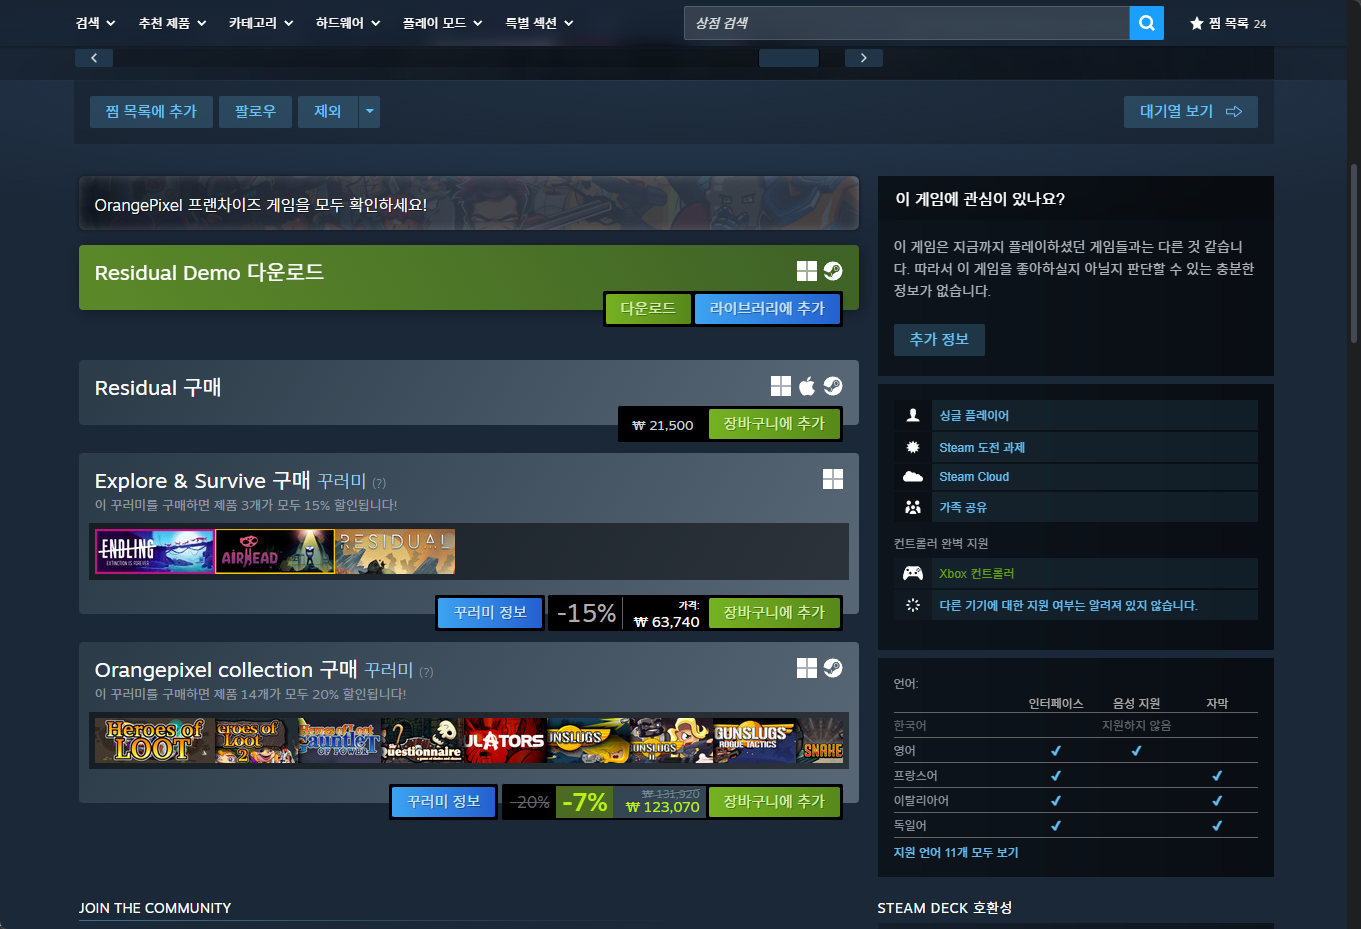The height and width of the screenshot is (929, 1361).
Task: Open the 하드웨어 menu dropdown
Action: point(348,23)
